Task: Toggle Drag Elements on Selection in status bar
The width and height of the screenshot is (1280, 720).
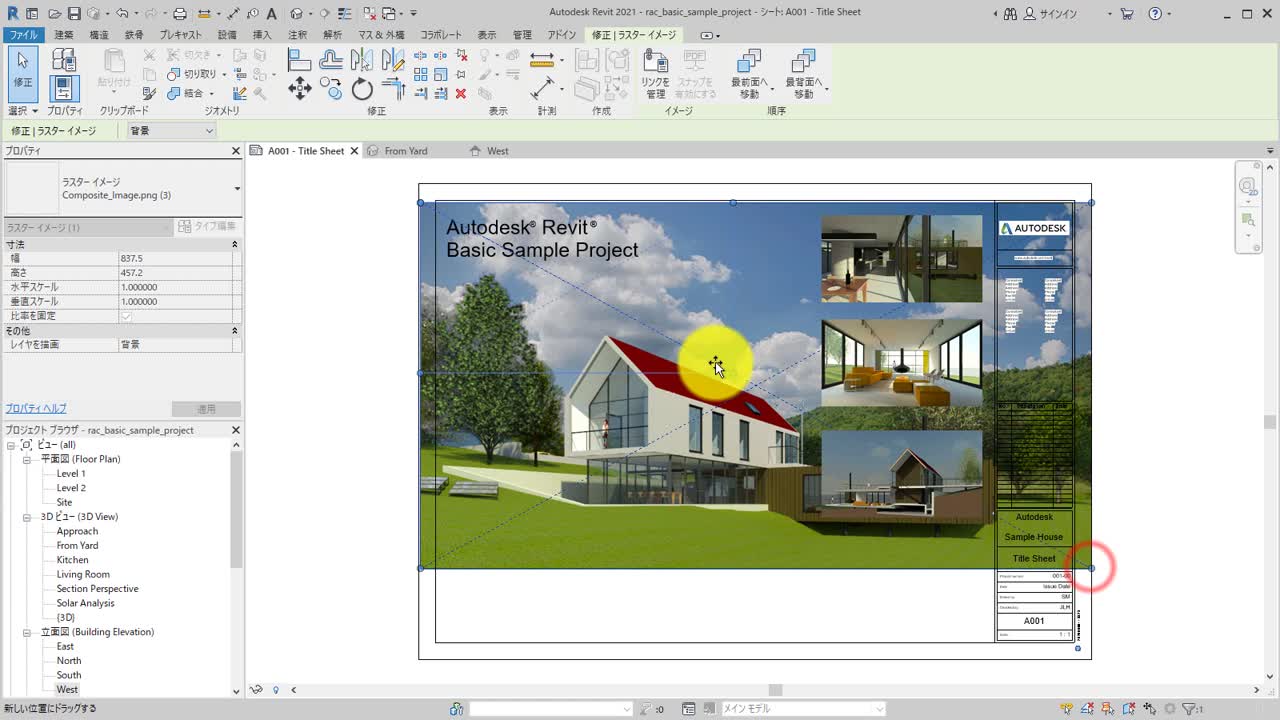Action: (x=1150, y=709)
